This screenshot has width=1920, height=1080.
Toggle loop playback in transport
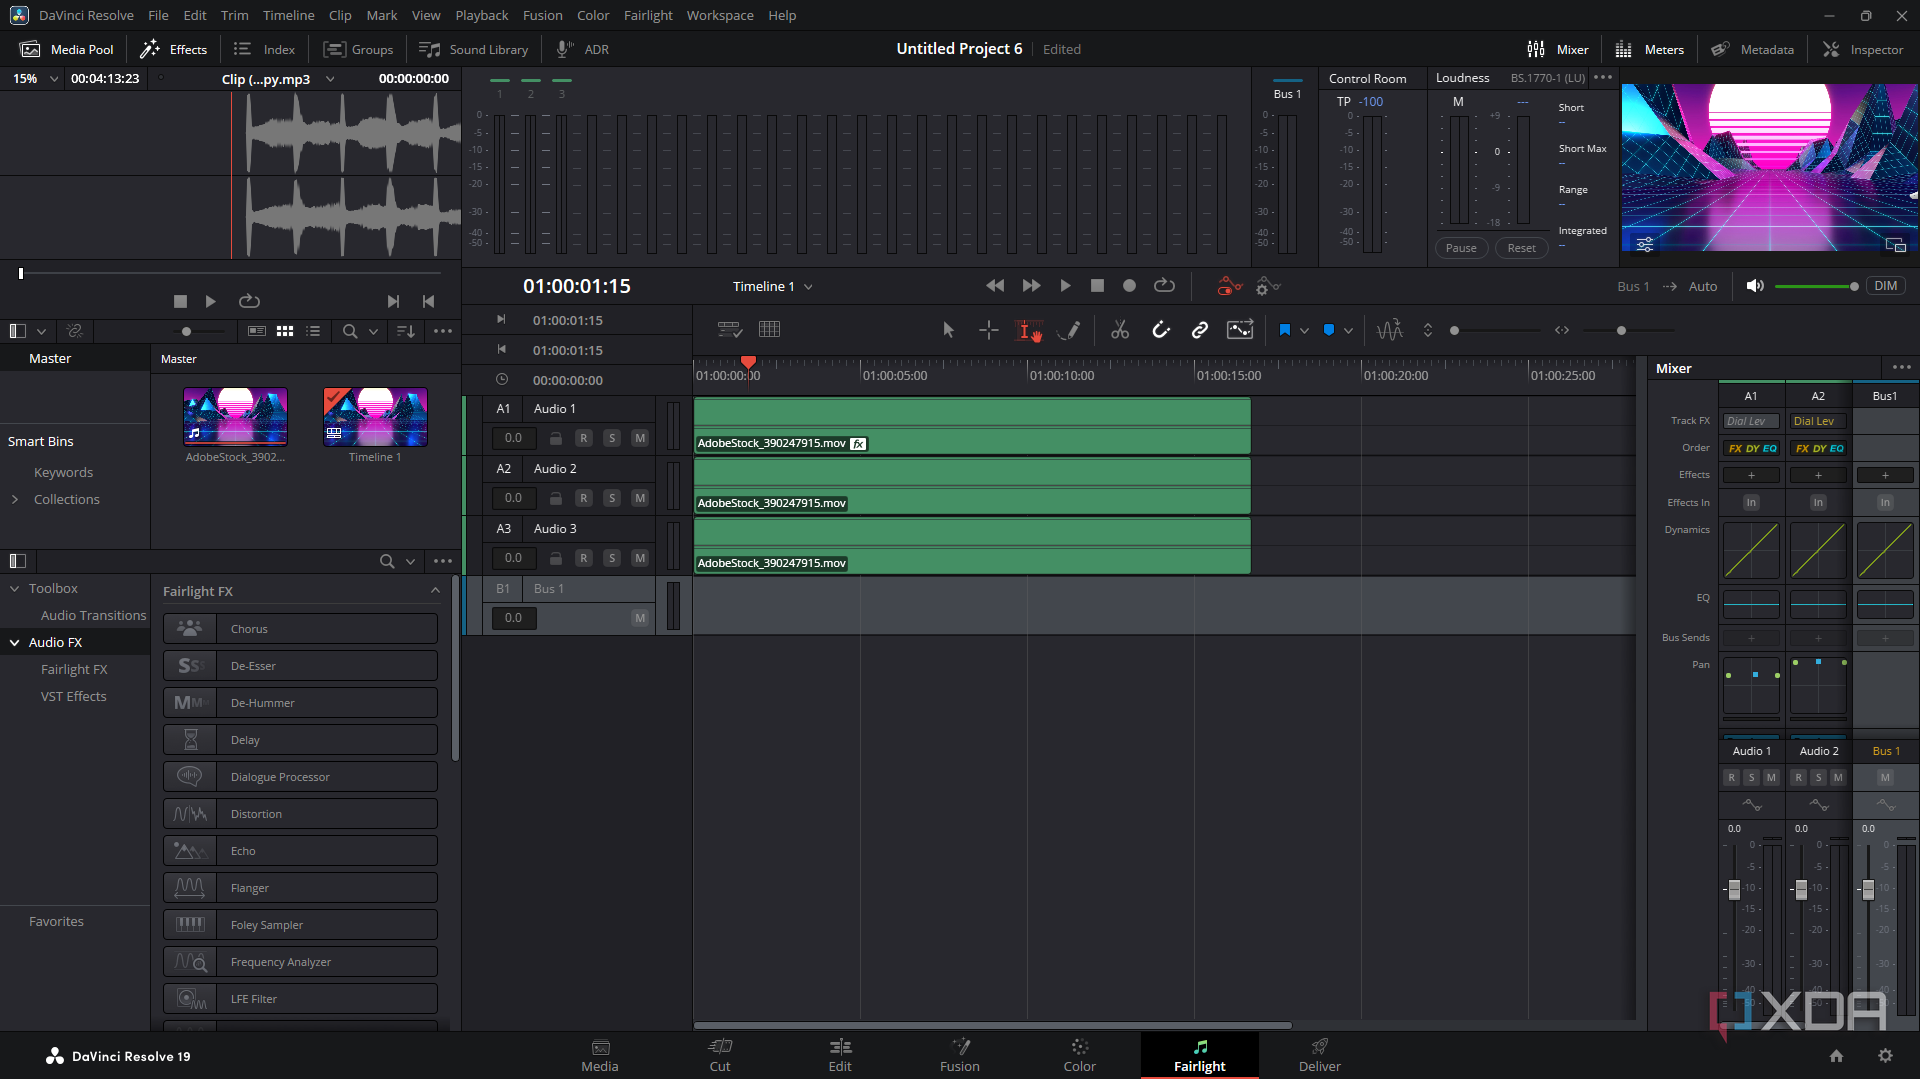(1164, 286)
